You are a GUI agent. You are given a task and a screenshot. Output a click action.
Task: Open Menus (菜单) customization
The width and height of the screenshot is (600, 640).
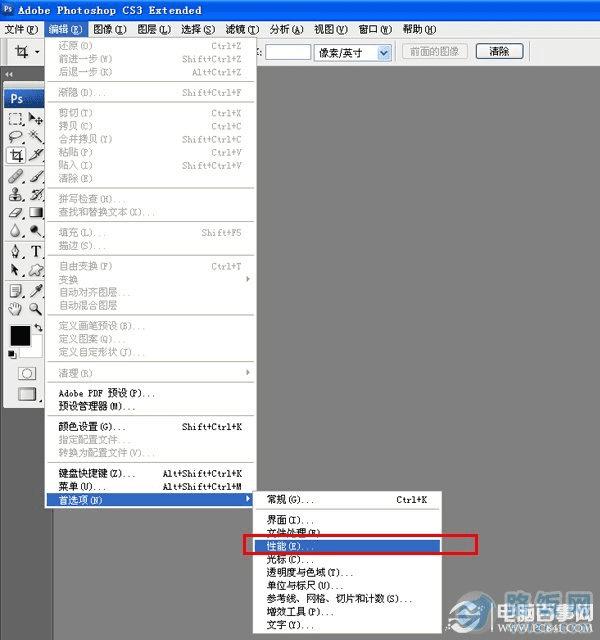149,487
